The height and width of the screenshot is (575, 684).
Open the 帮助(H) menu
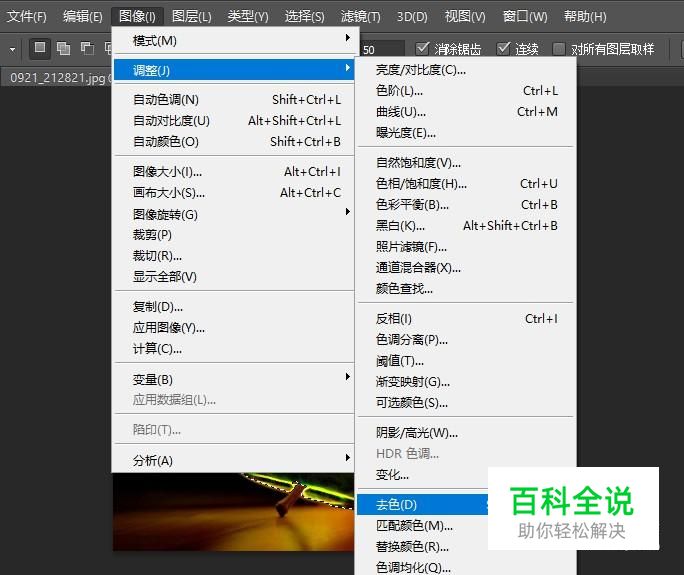pyautogui.click(x=585, y=17)
